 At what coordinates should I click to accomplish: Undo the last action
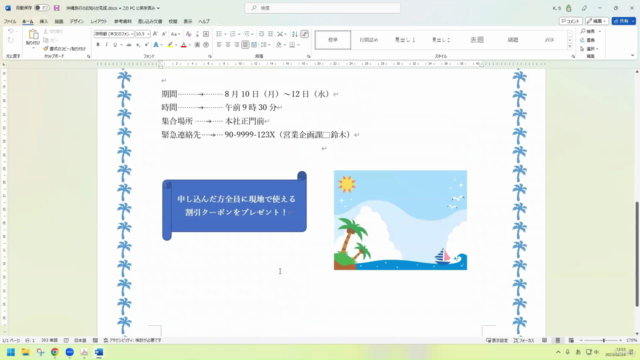[x=11, y=31]
